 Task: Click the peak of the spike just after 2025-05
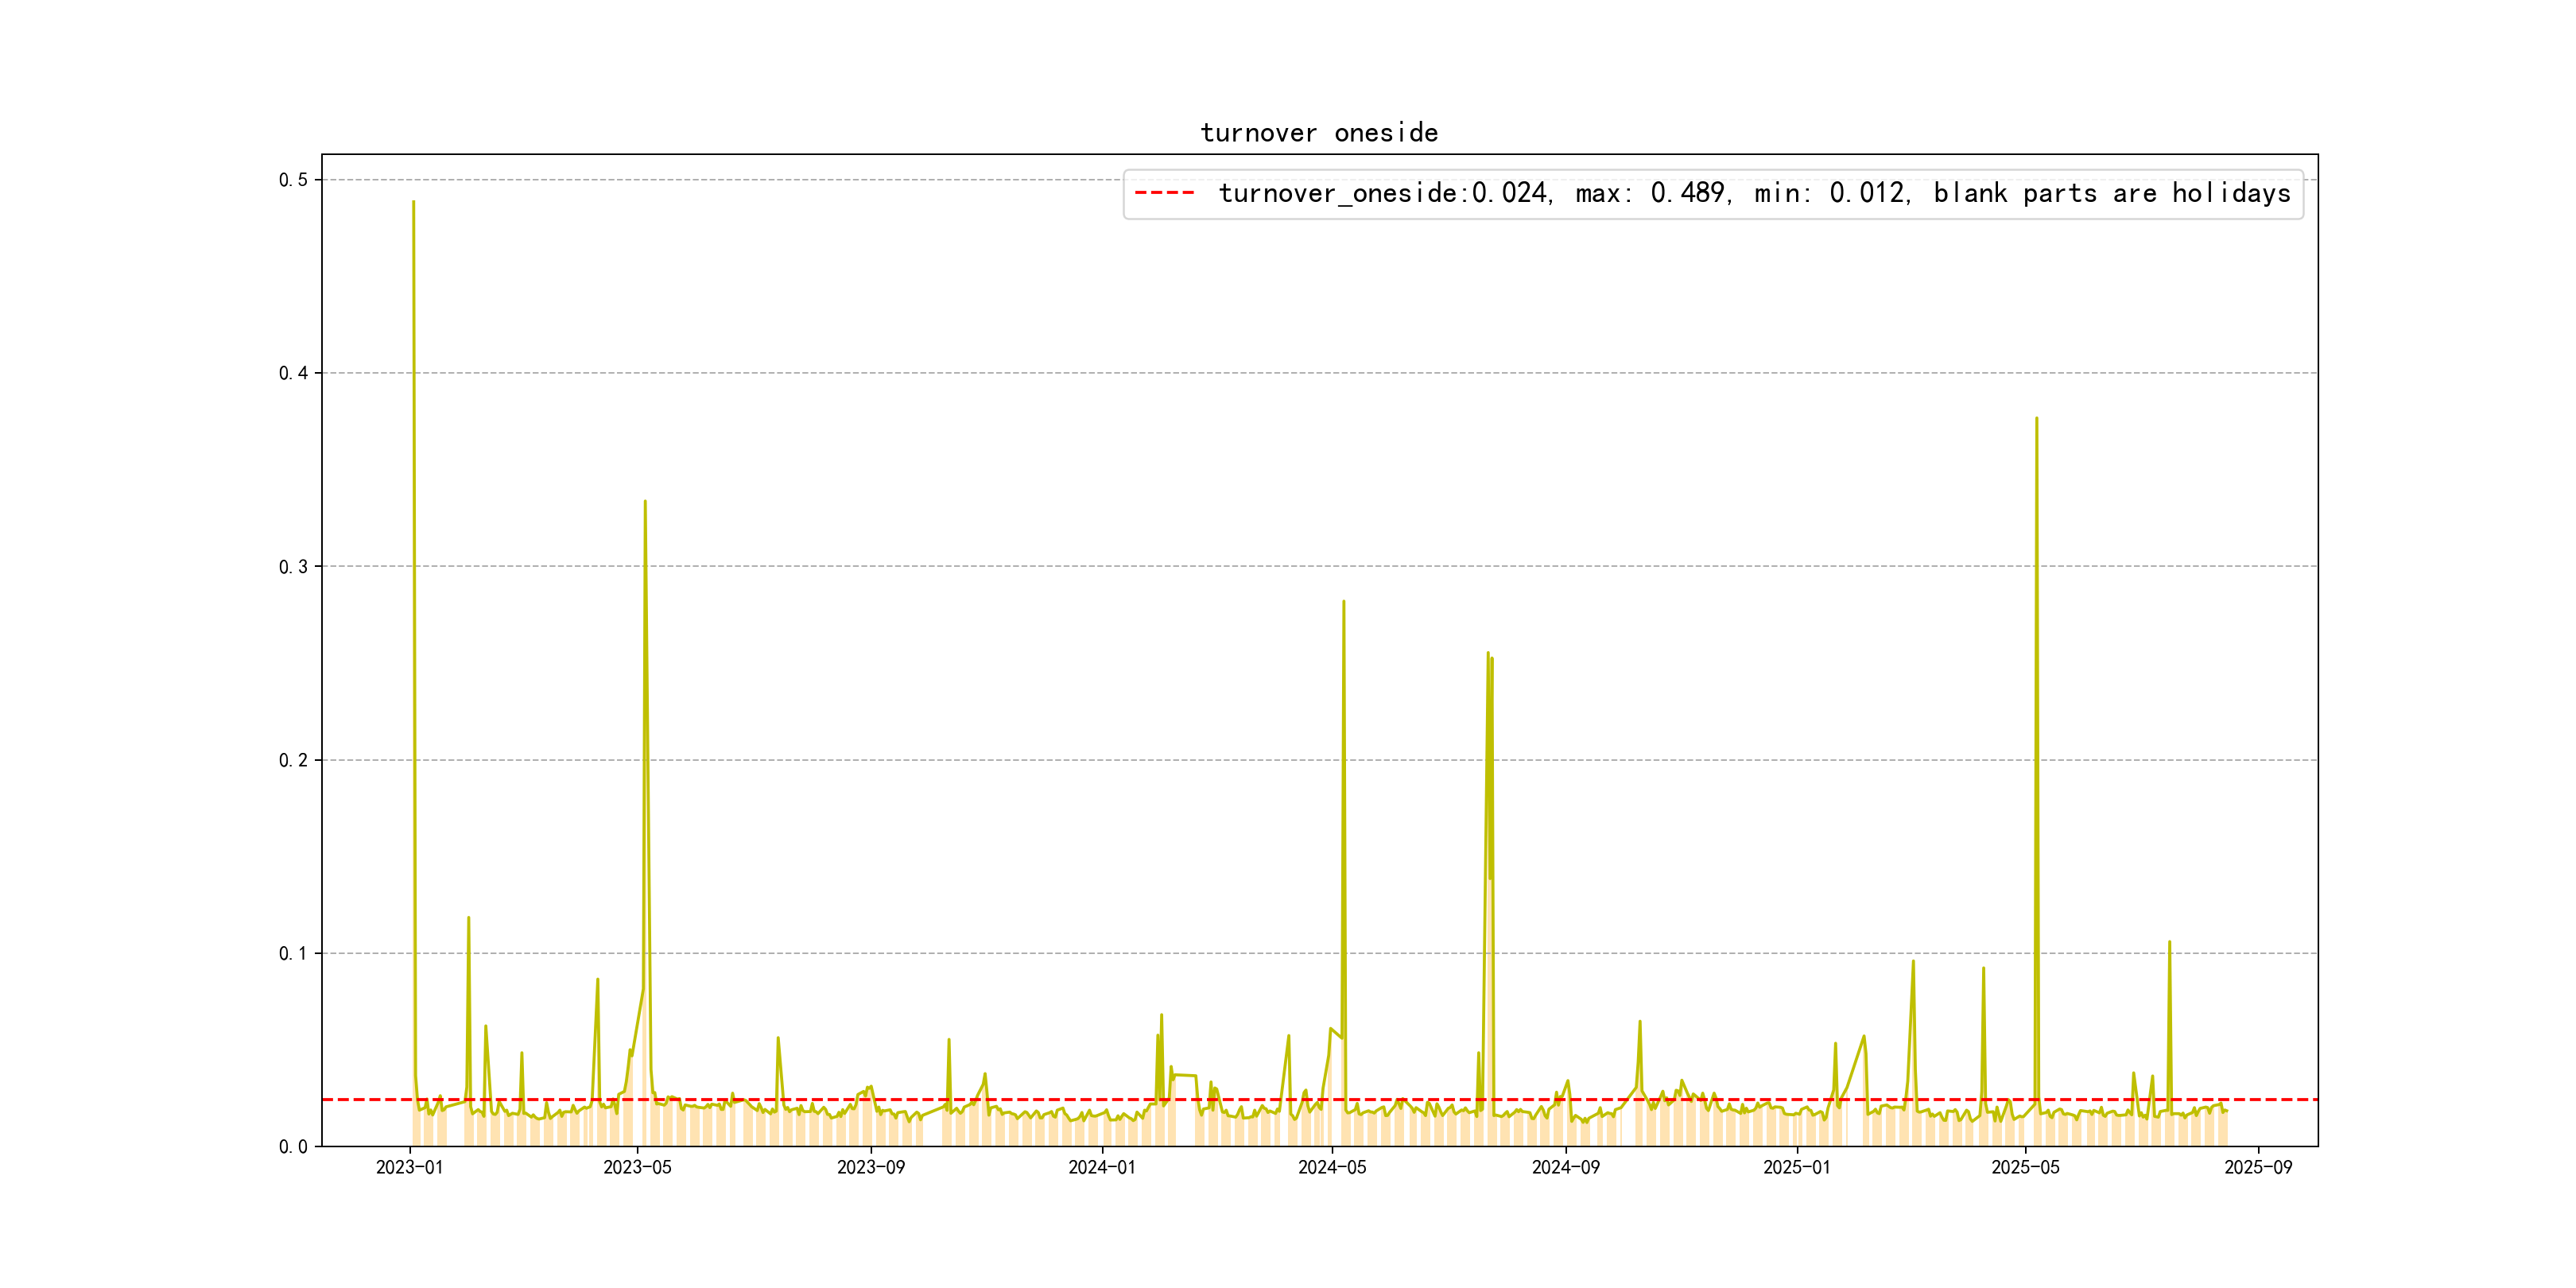[x=2036, y=420]
